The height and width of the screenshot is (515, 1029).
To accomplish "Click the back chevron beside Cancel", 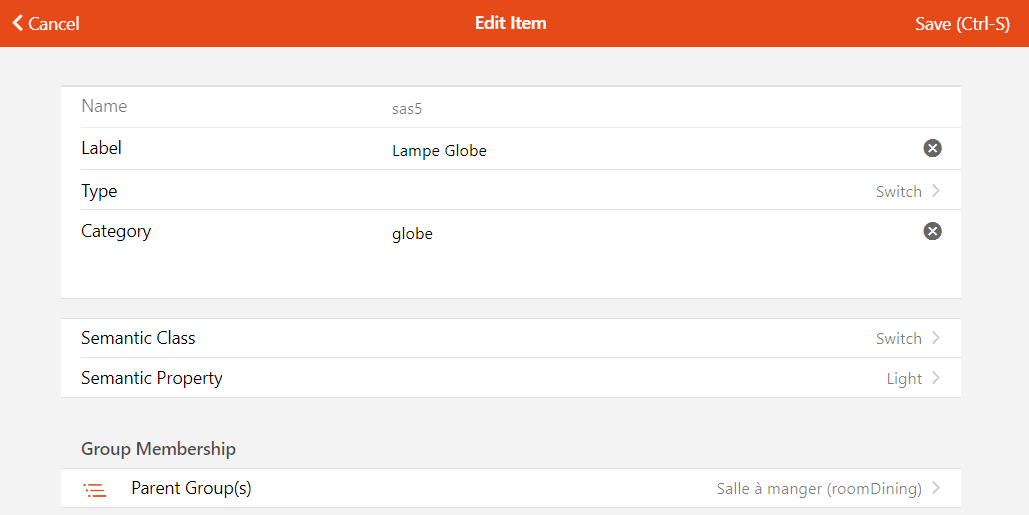I will click(17, 23).
